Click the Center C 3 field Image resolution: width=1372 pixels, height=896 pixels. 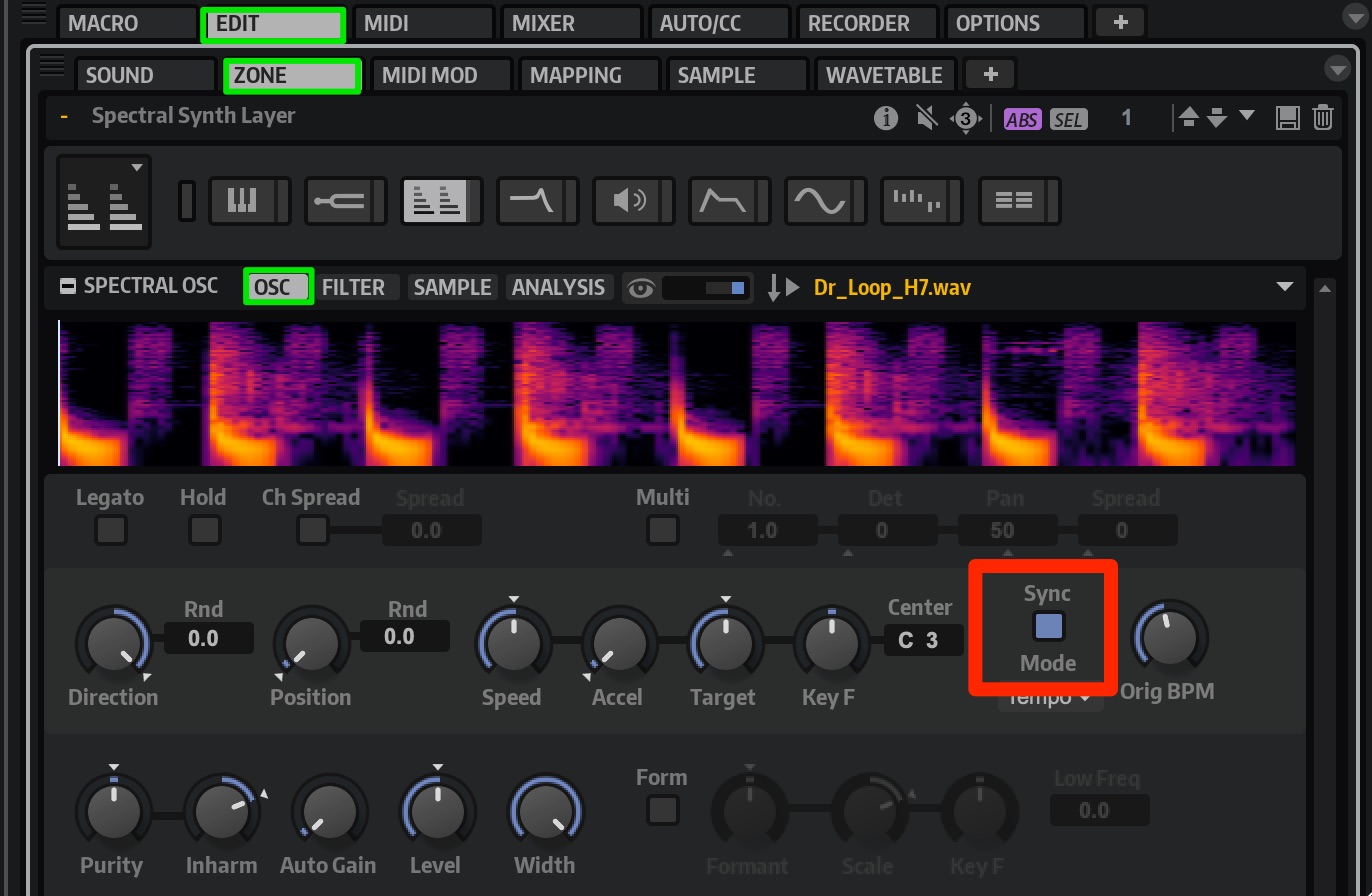pos(924,640)
